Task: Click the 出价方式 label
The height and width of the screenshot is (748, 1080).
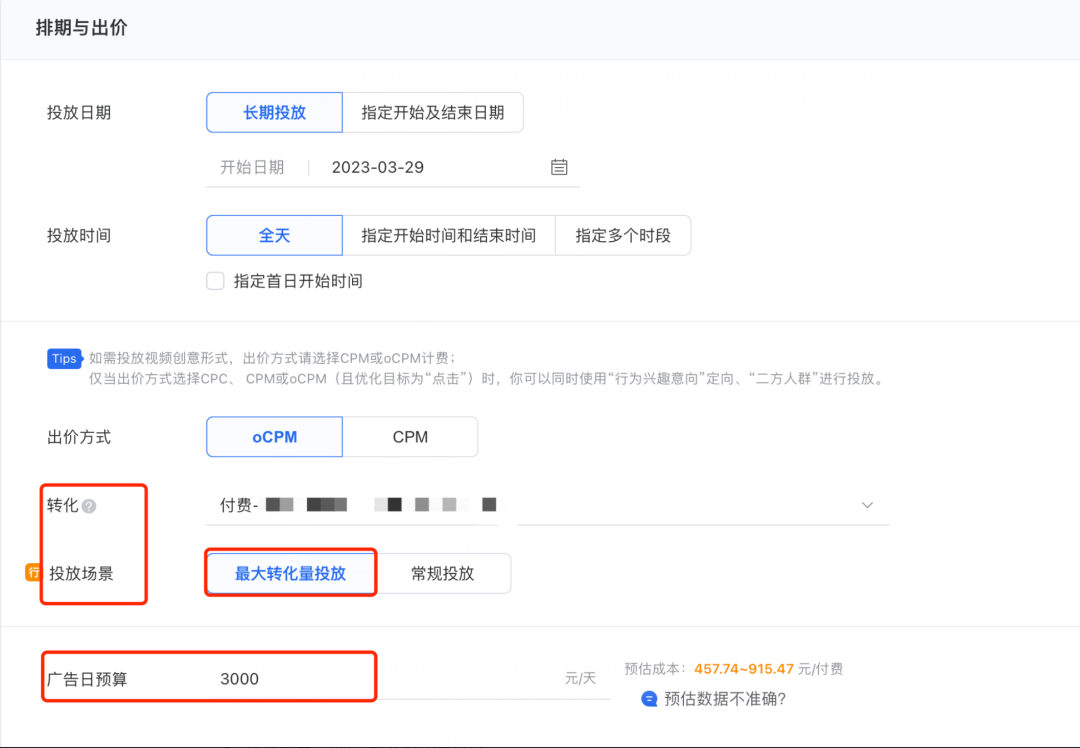Action: click(79, 437)
